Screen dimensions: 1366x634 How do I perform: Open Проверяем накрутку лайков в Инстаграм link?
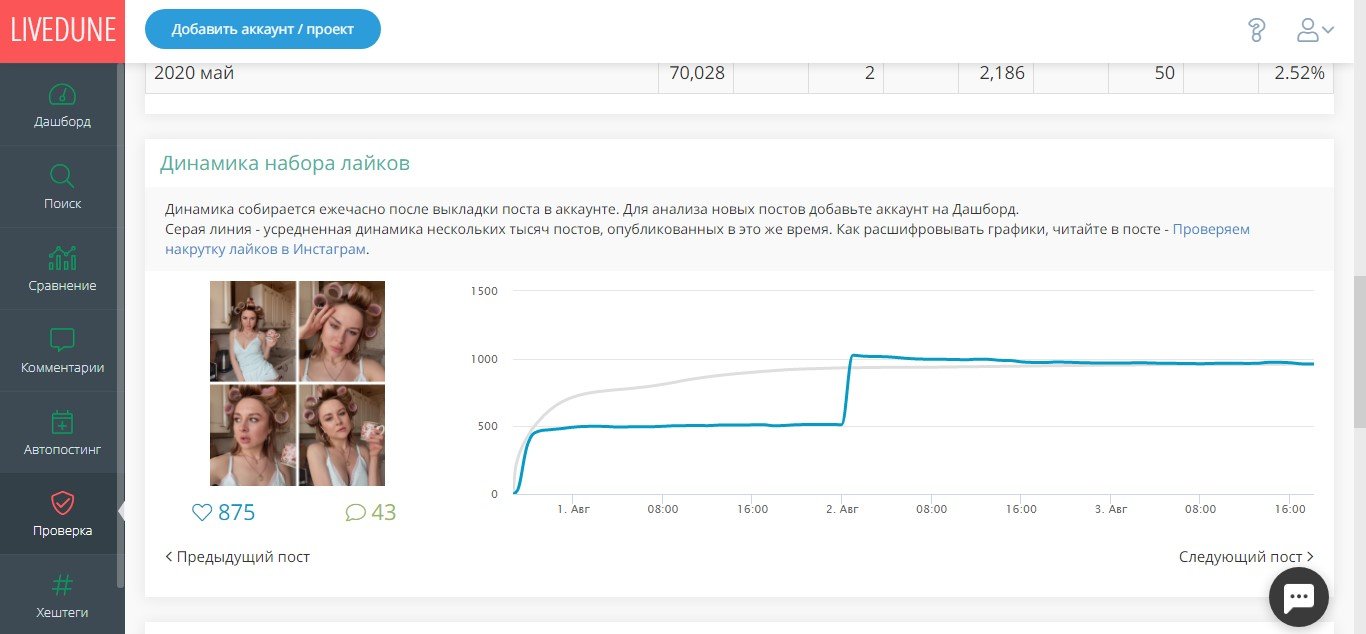click(x=708, y=239)
